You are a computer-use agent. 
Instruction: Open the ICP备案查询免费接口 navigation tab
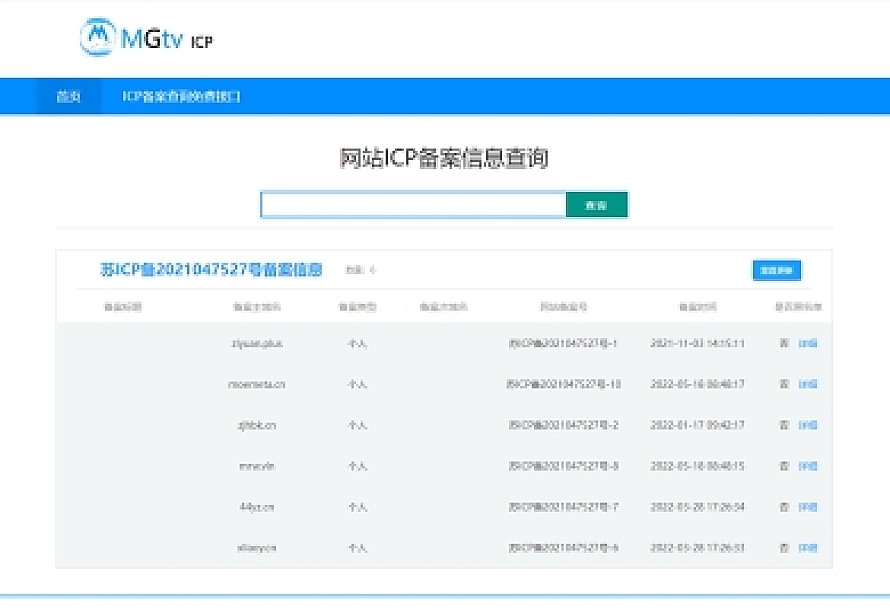(x=185, y=97)
